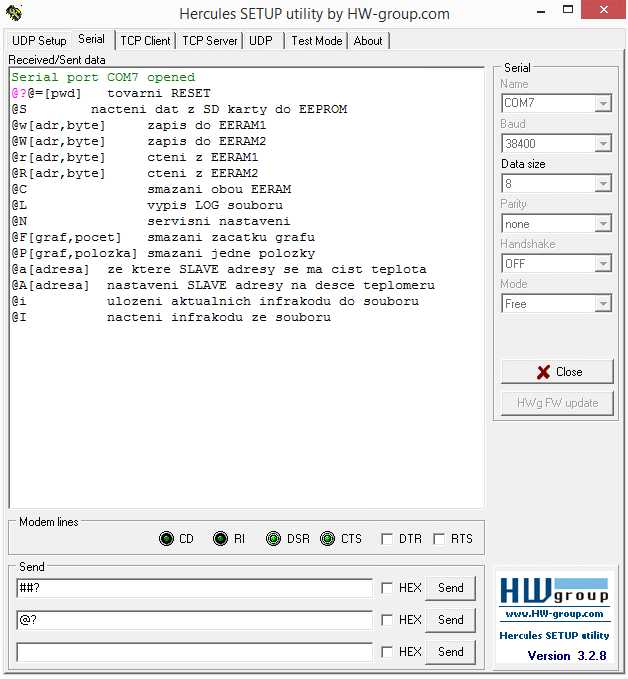Click the 'vypis LOG souboru' line
The width and height of the screenshot is (628, 679).
[147, 206]
